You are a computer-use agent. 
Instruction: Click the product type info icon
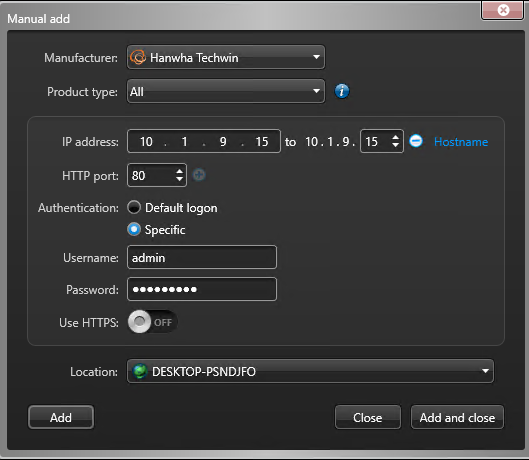pos(342,91)
